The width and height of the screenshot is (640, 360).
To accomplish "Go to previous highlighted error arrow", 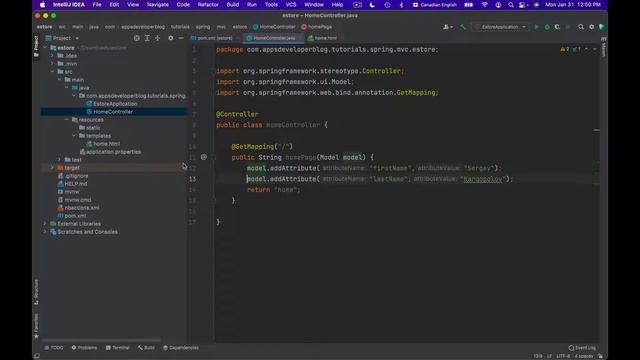I will coord(587,49).
